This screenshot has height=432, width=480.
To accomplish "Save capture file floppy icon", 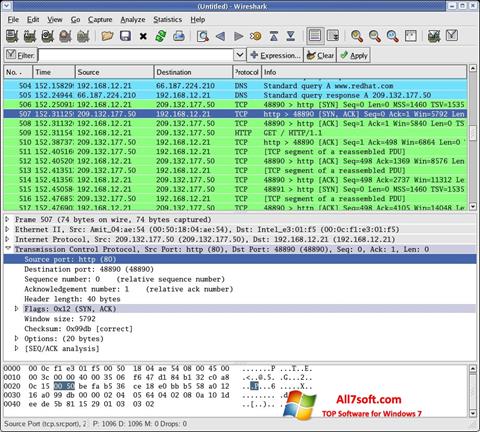I will coord(125,36).
